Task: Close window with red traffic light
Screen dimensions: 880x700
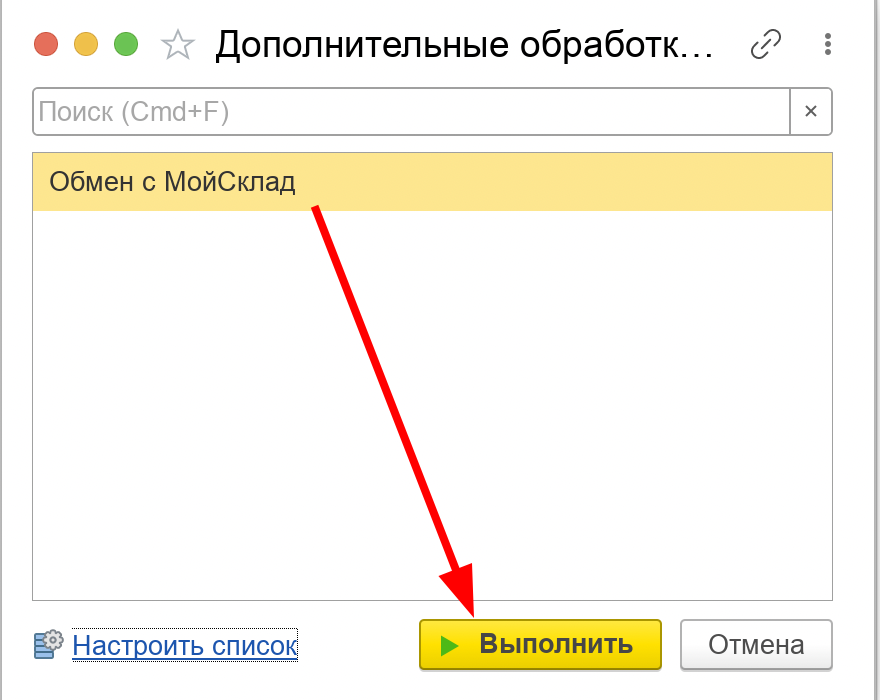Action: pos(46,44)
